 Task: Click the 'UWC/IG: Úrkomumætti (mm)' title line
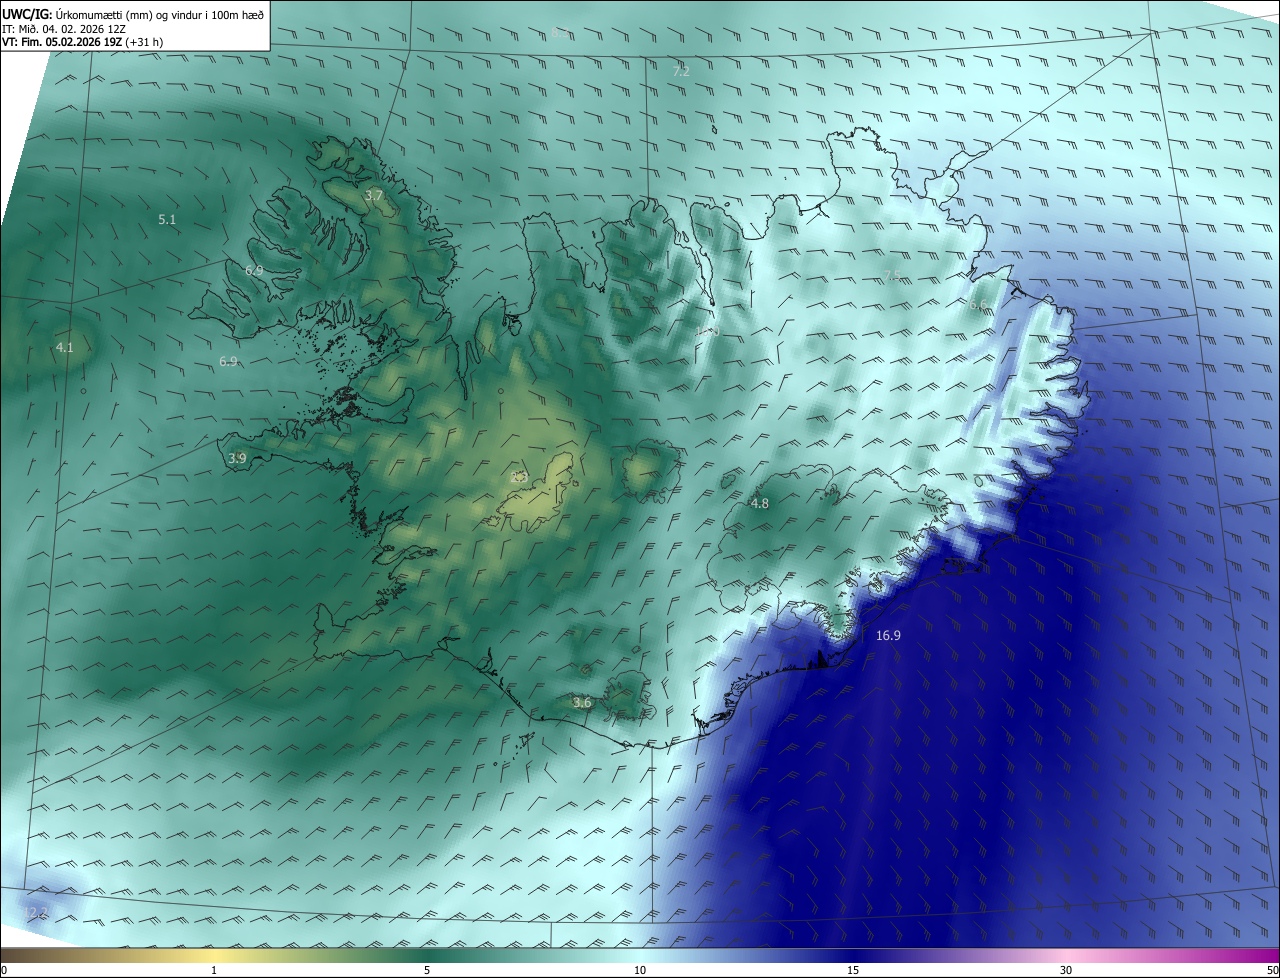[133, 15]
